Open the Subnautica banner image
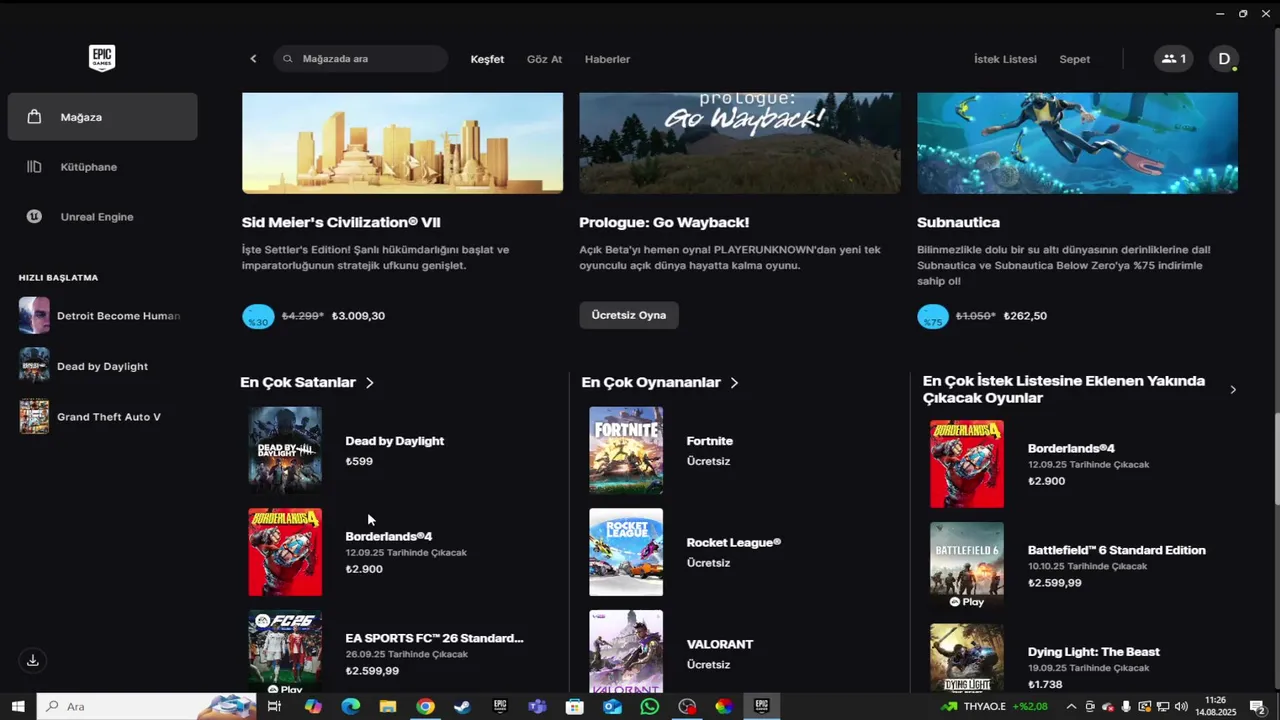This screenshot has width=1280, height=720. pyautogui.click(x=1077, y=142)
